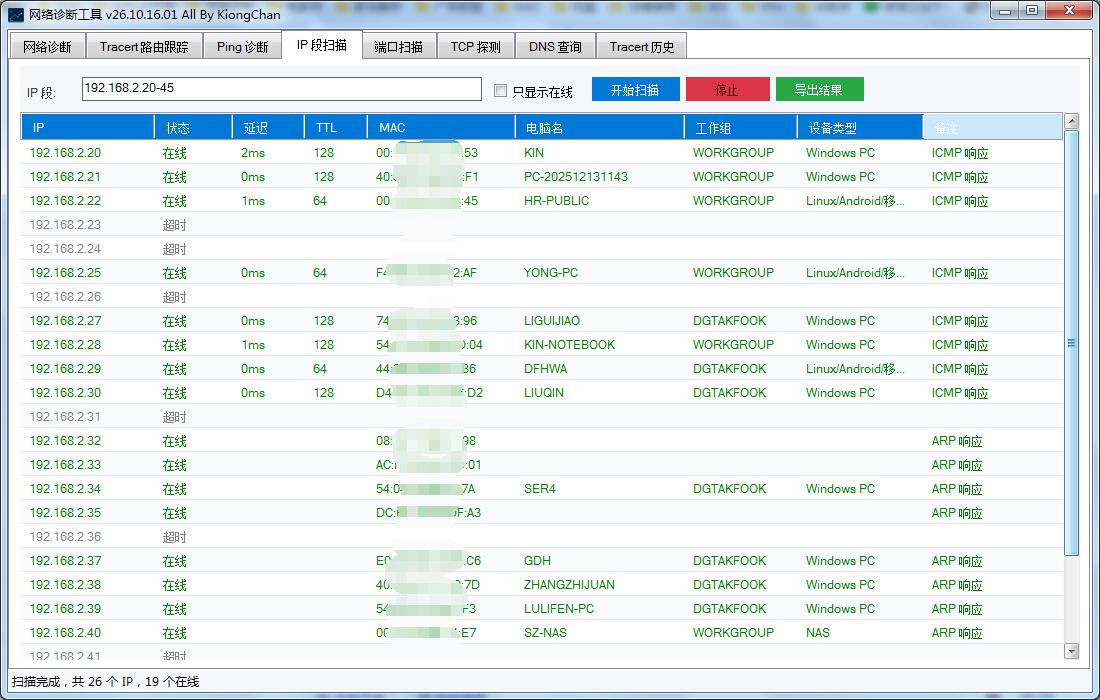
Task: Select timed-out row 192.168.2.36
Action: click(x=541, y=537)
